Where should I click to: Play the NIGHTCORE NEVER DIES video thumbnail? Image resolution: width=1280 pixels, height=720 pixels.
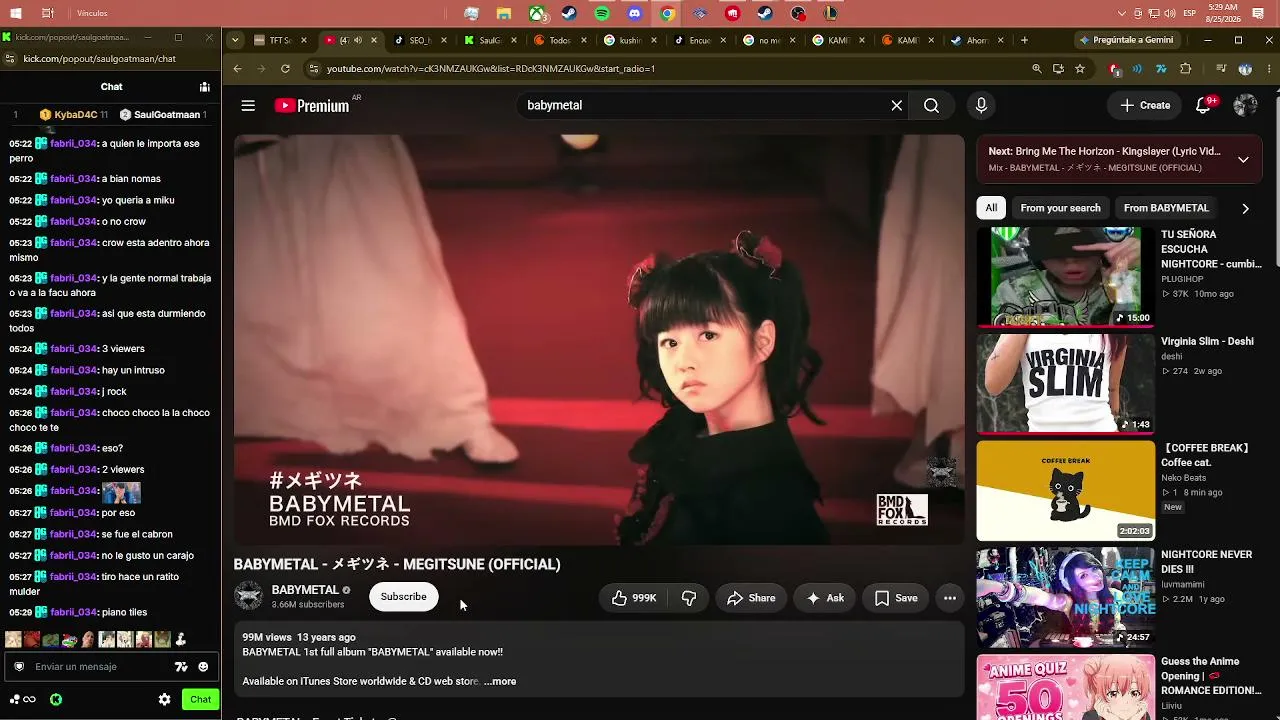(x=1066, y=598)
